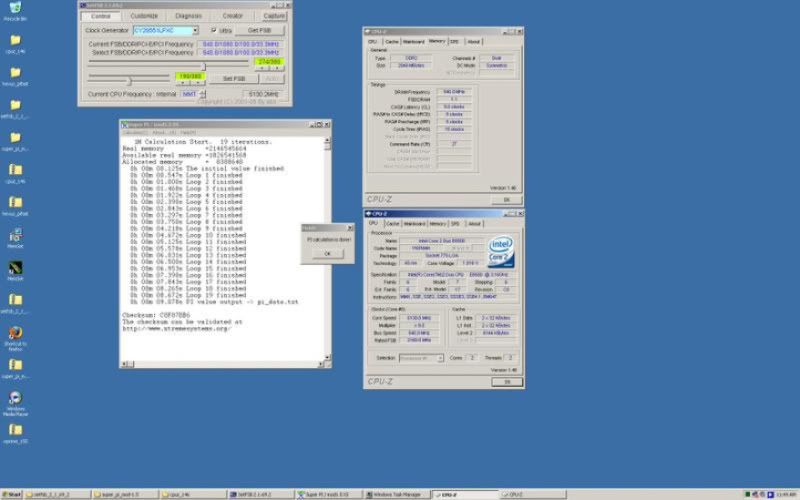Switch to the Control tab in SetFSB

point(101,16)
